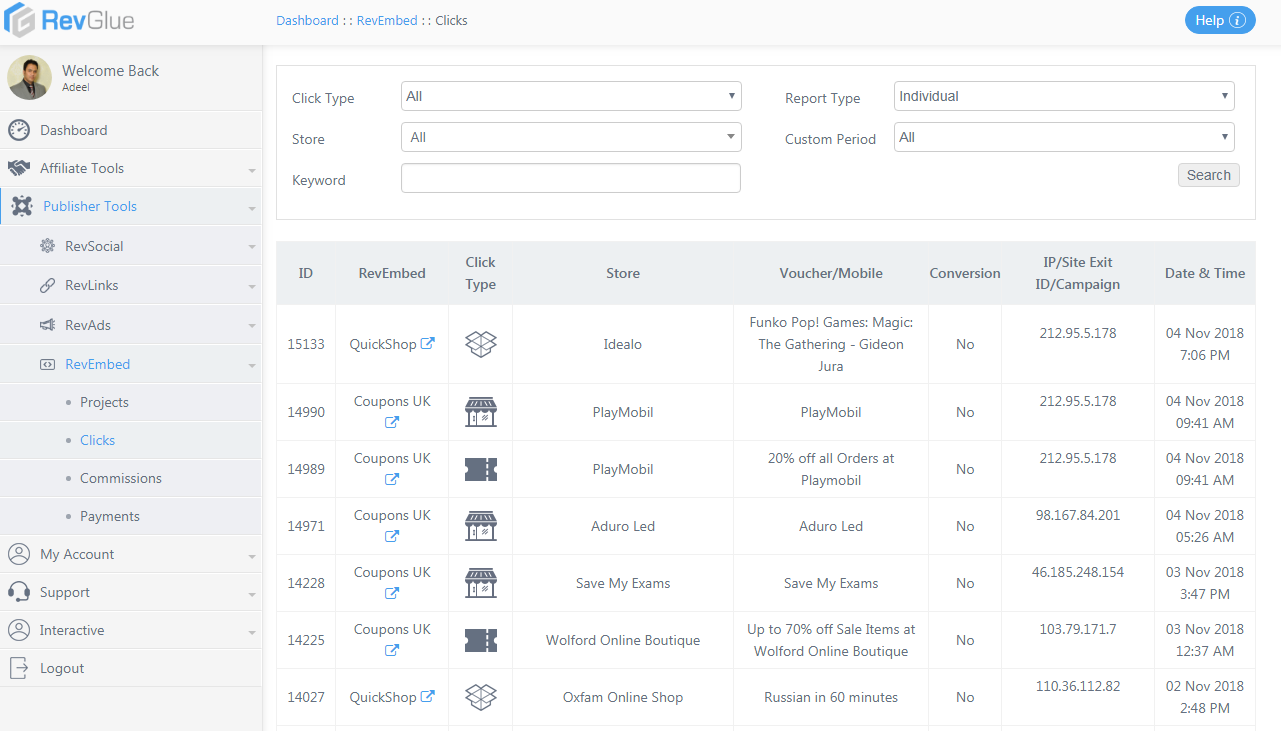Click the RevEmbed code icon

pyautogui.click(x=47, y=364)
